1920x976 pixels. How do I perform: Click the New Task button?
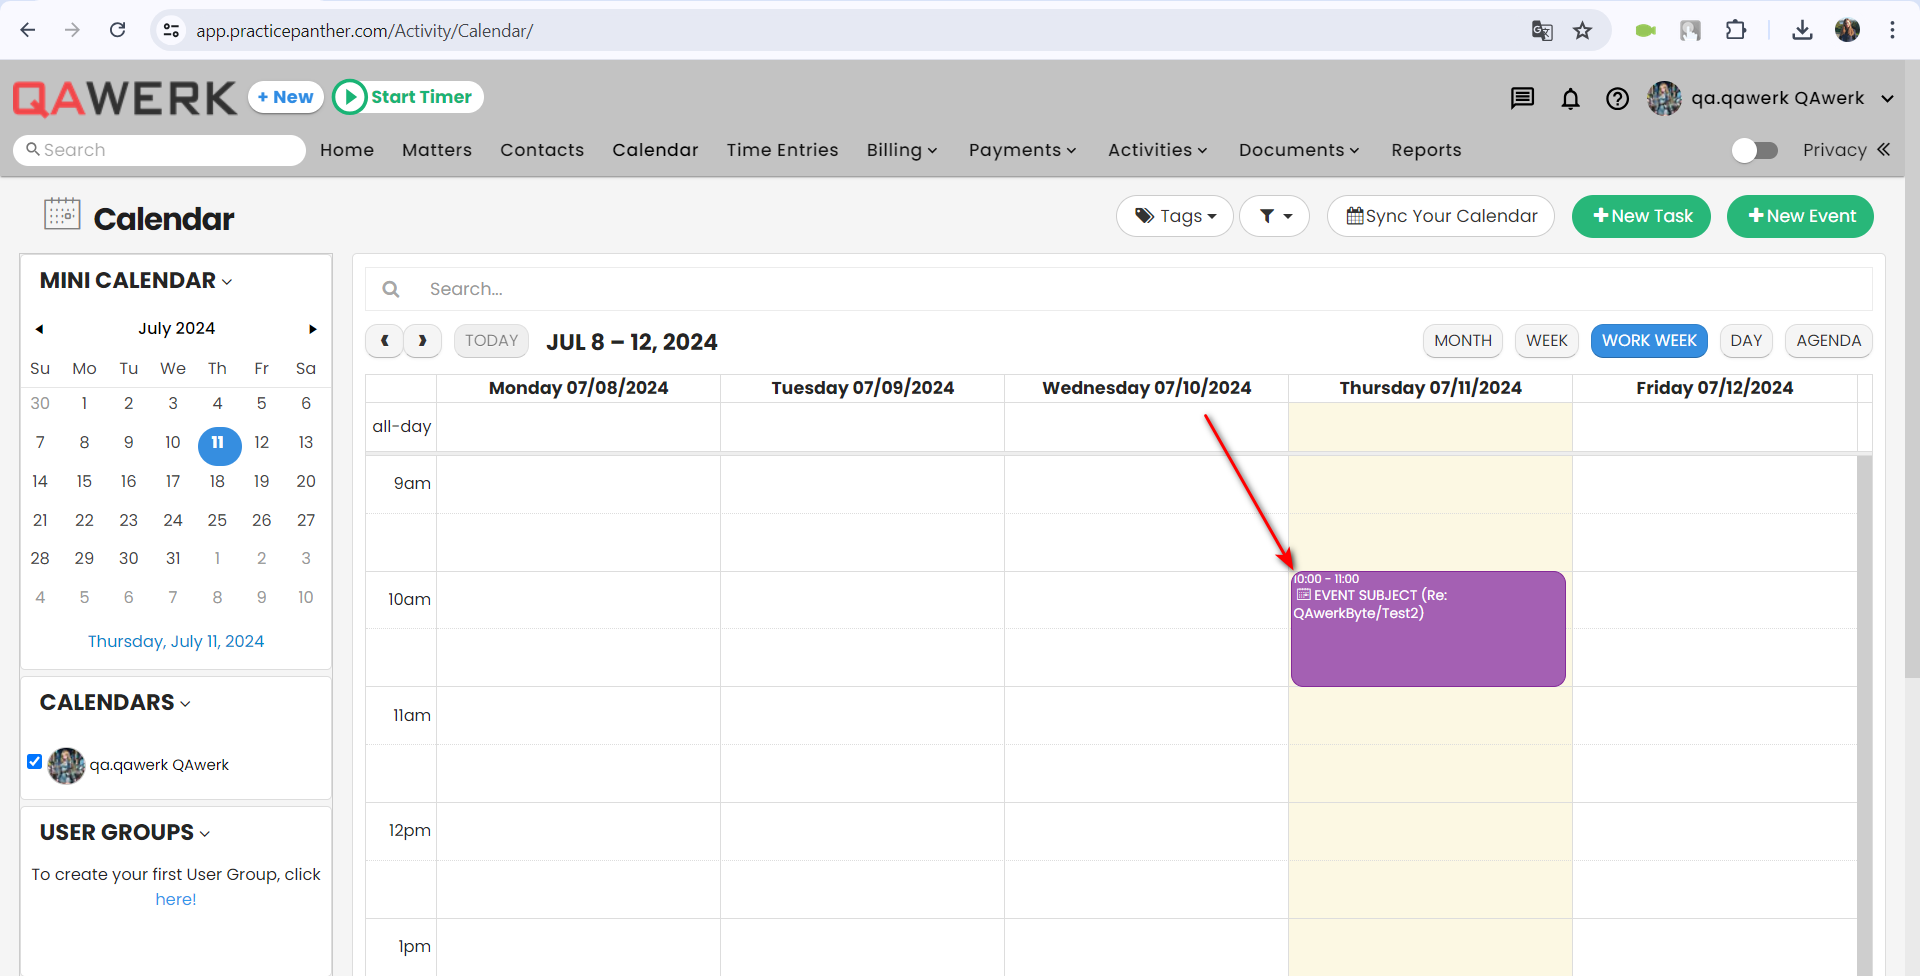[x=1641, y=216]
